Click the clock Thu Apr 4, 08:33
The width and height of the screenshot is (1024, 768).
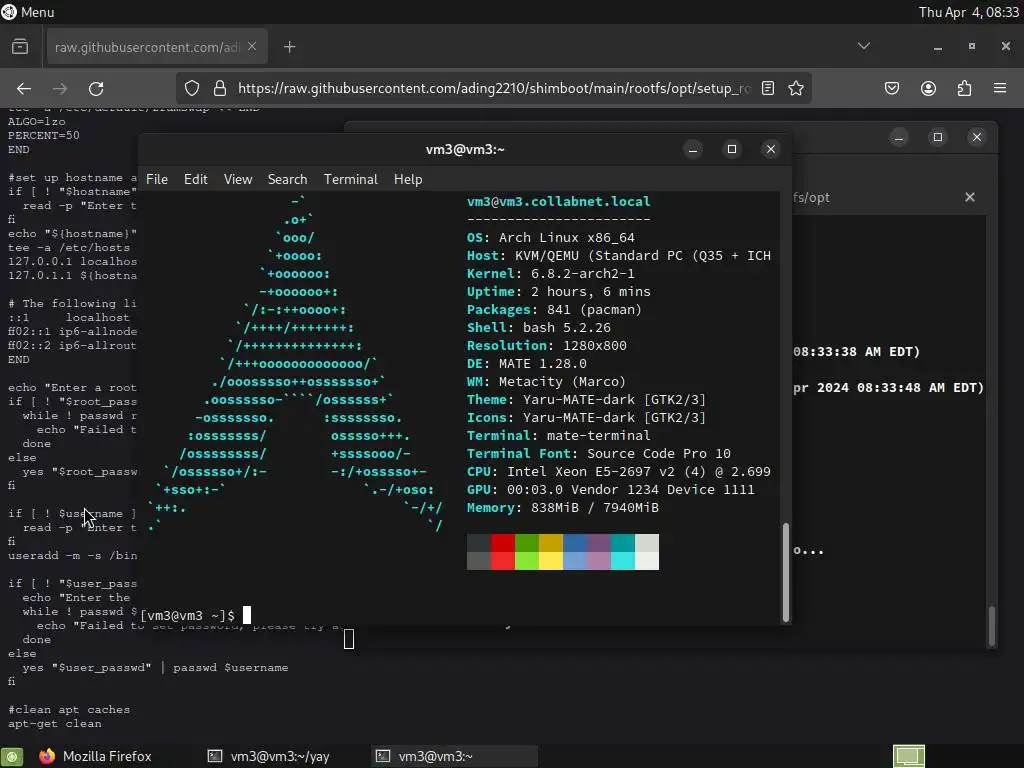tap(968, 12)
